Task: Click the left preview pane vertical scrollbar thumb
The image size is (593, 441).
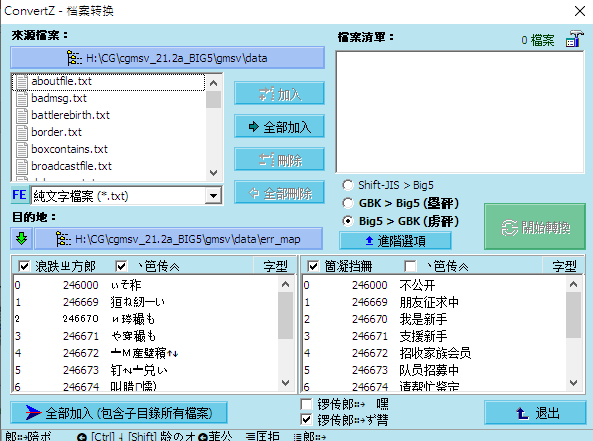Action: (x=286, y=315)
